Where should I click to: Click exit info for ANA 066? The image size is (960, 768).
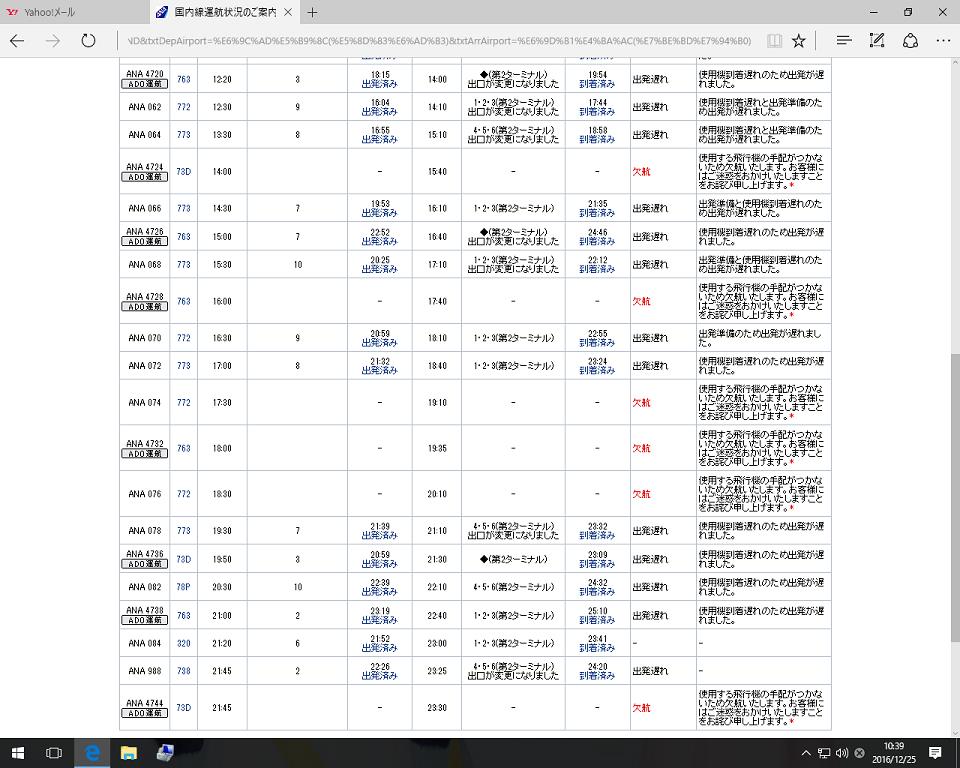513,208
